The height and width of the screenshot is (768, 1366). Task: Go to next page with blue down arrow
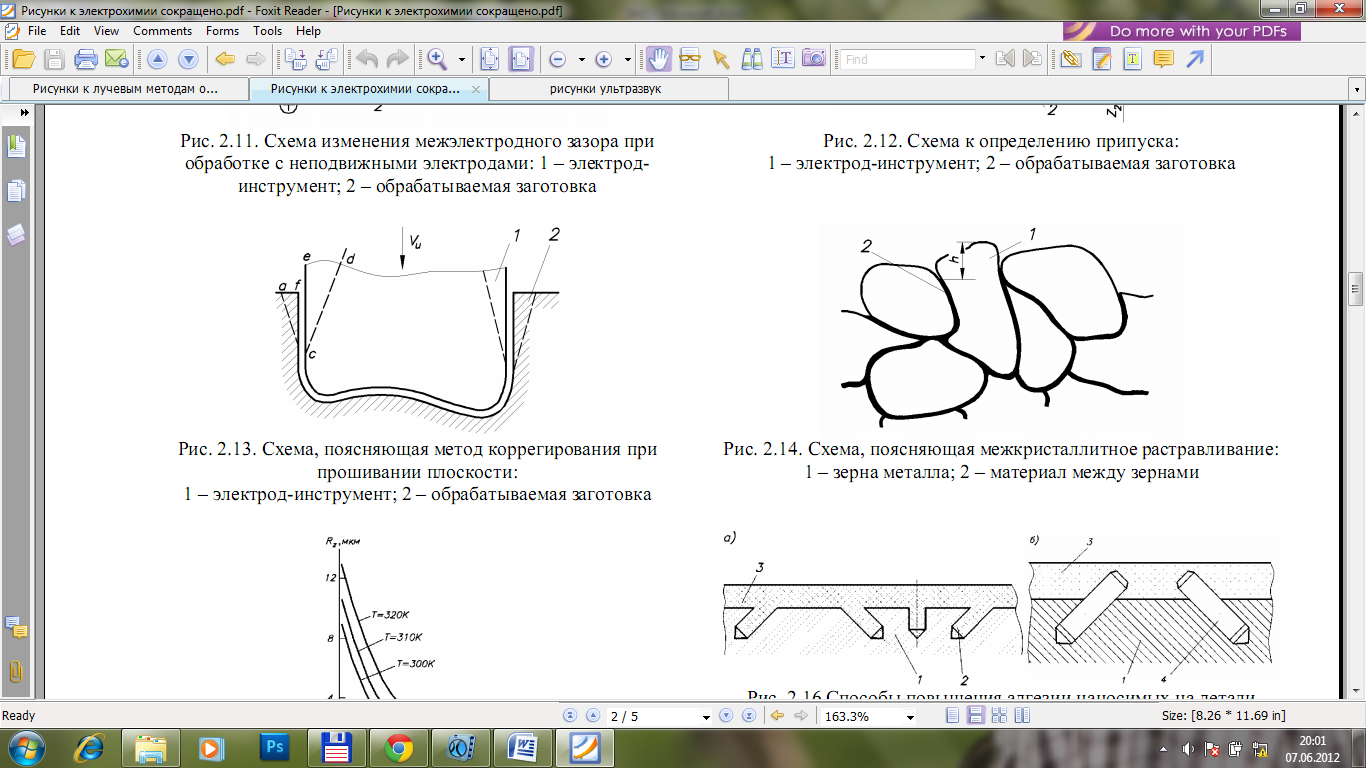[x=187, y=59]
